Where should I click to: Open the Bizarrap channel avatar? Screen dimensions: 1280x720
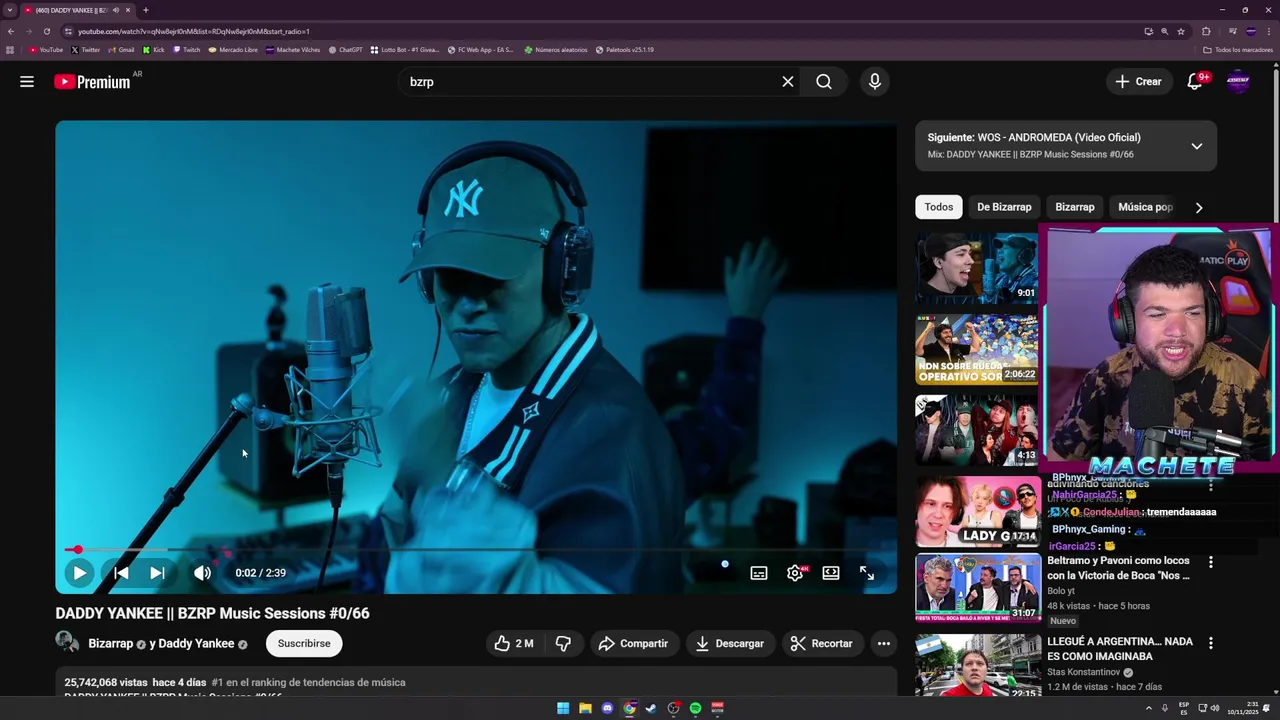point(67,643)
